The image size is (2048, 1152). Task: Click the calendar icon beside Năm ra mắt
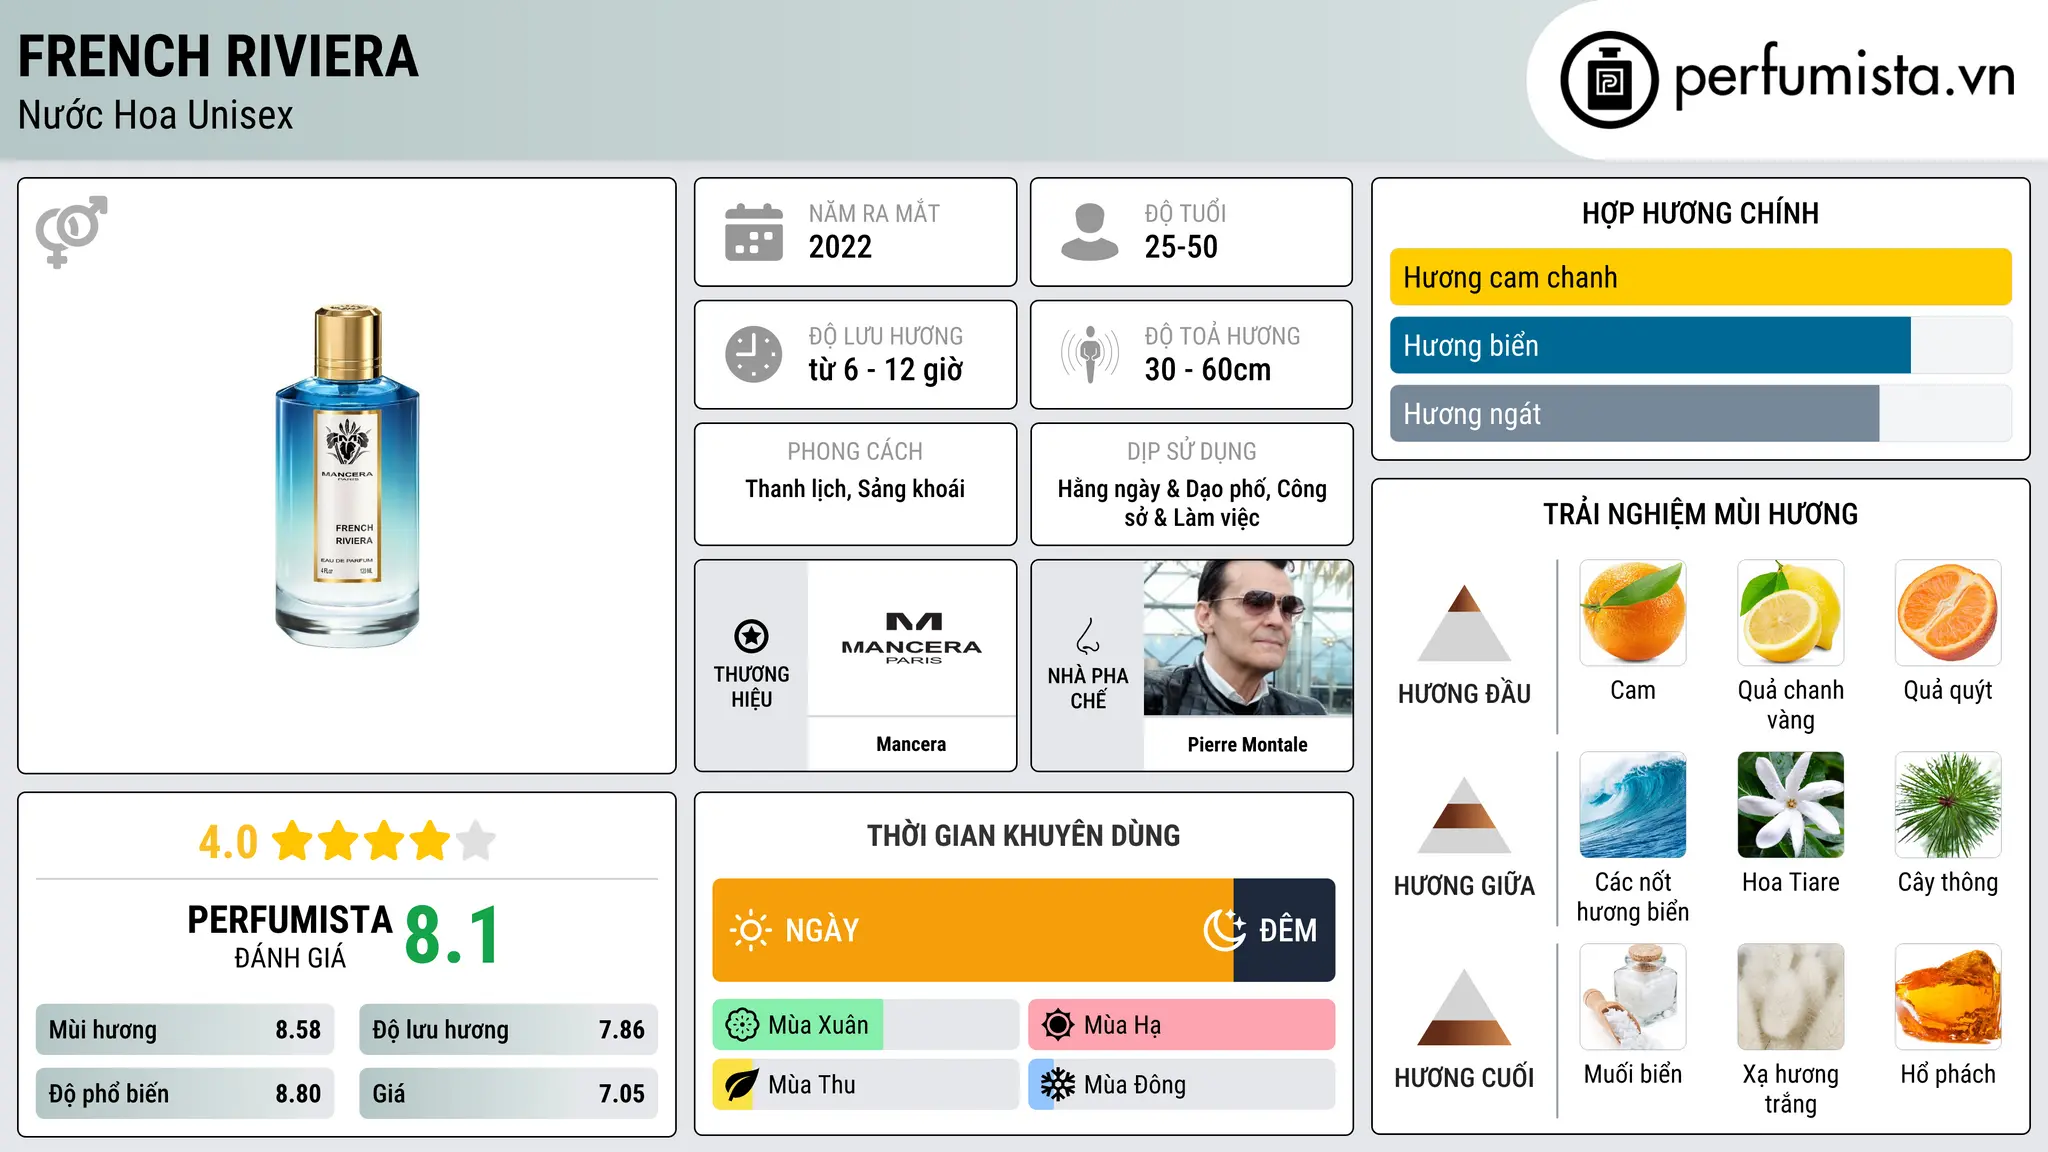[754, 232]
